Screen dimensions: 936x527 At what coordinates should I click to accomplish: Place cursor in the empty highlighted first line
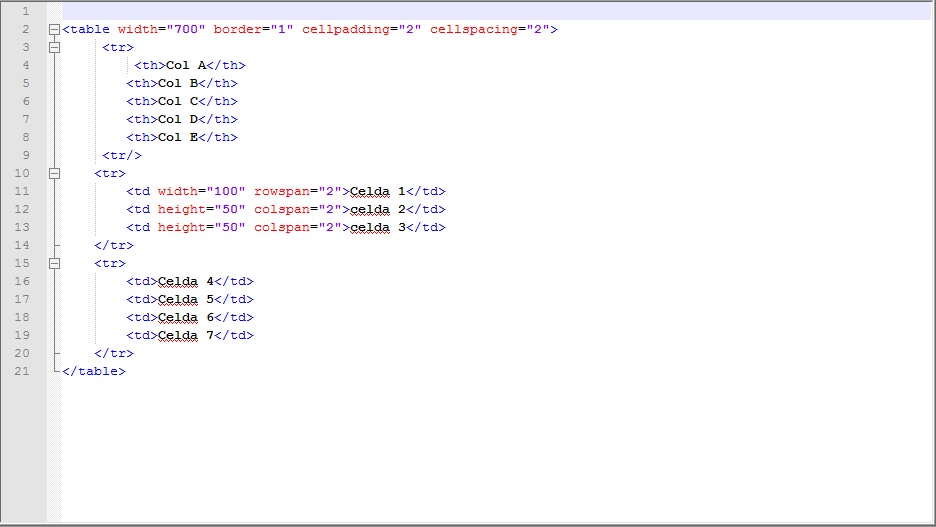[x=400, y=12]
